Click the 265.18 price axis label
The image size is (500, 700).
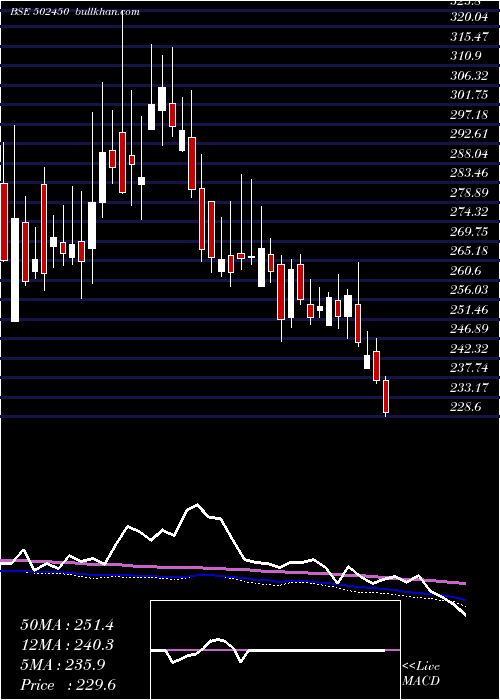469,251
